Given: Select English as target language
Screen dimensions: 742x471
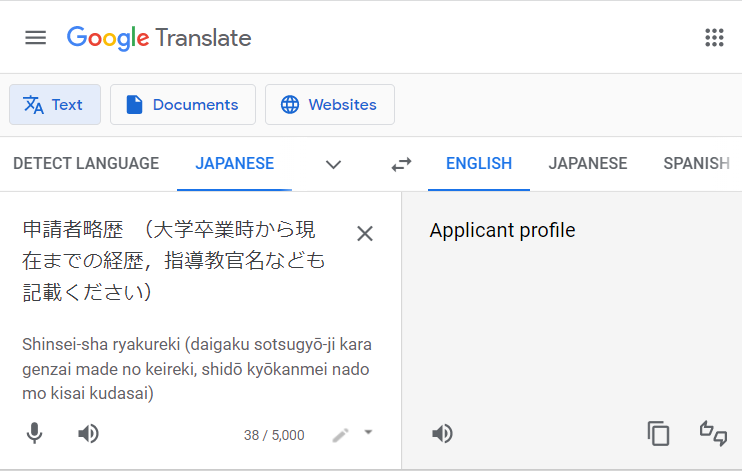Looking at the screenshot, I should pos(479,163).
